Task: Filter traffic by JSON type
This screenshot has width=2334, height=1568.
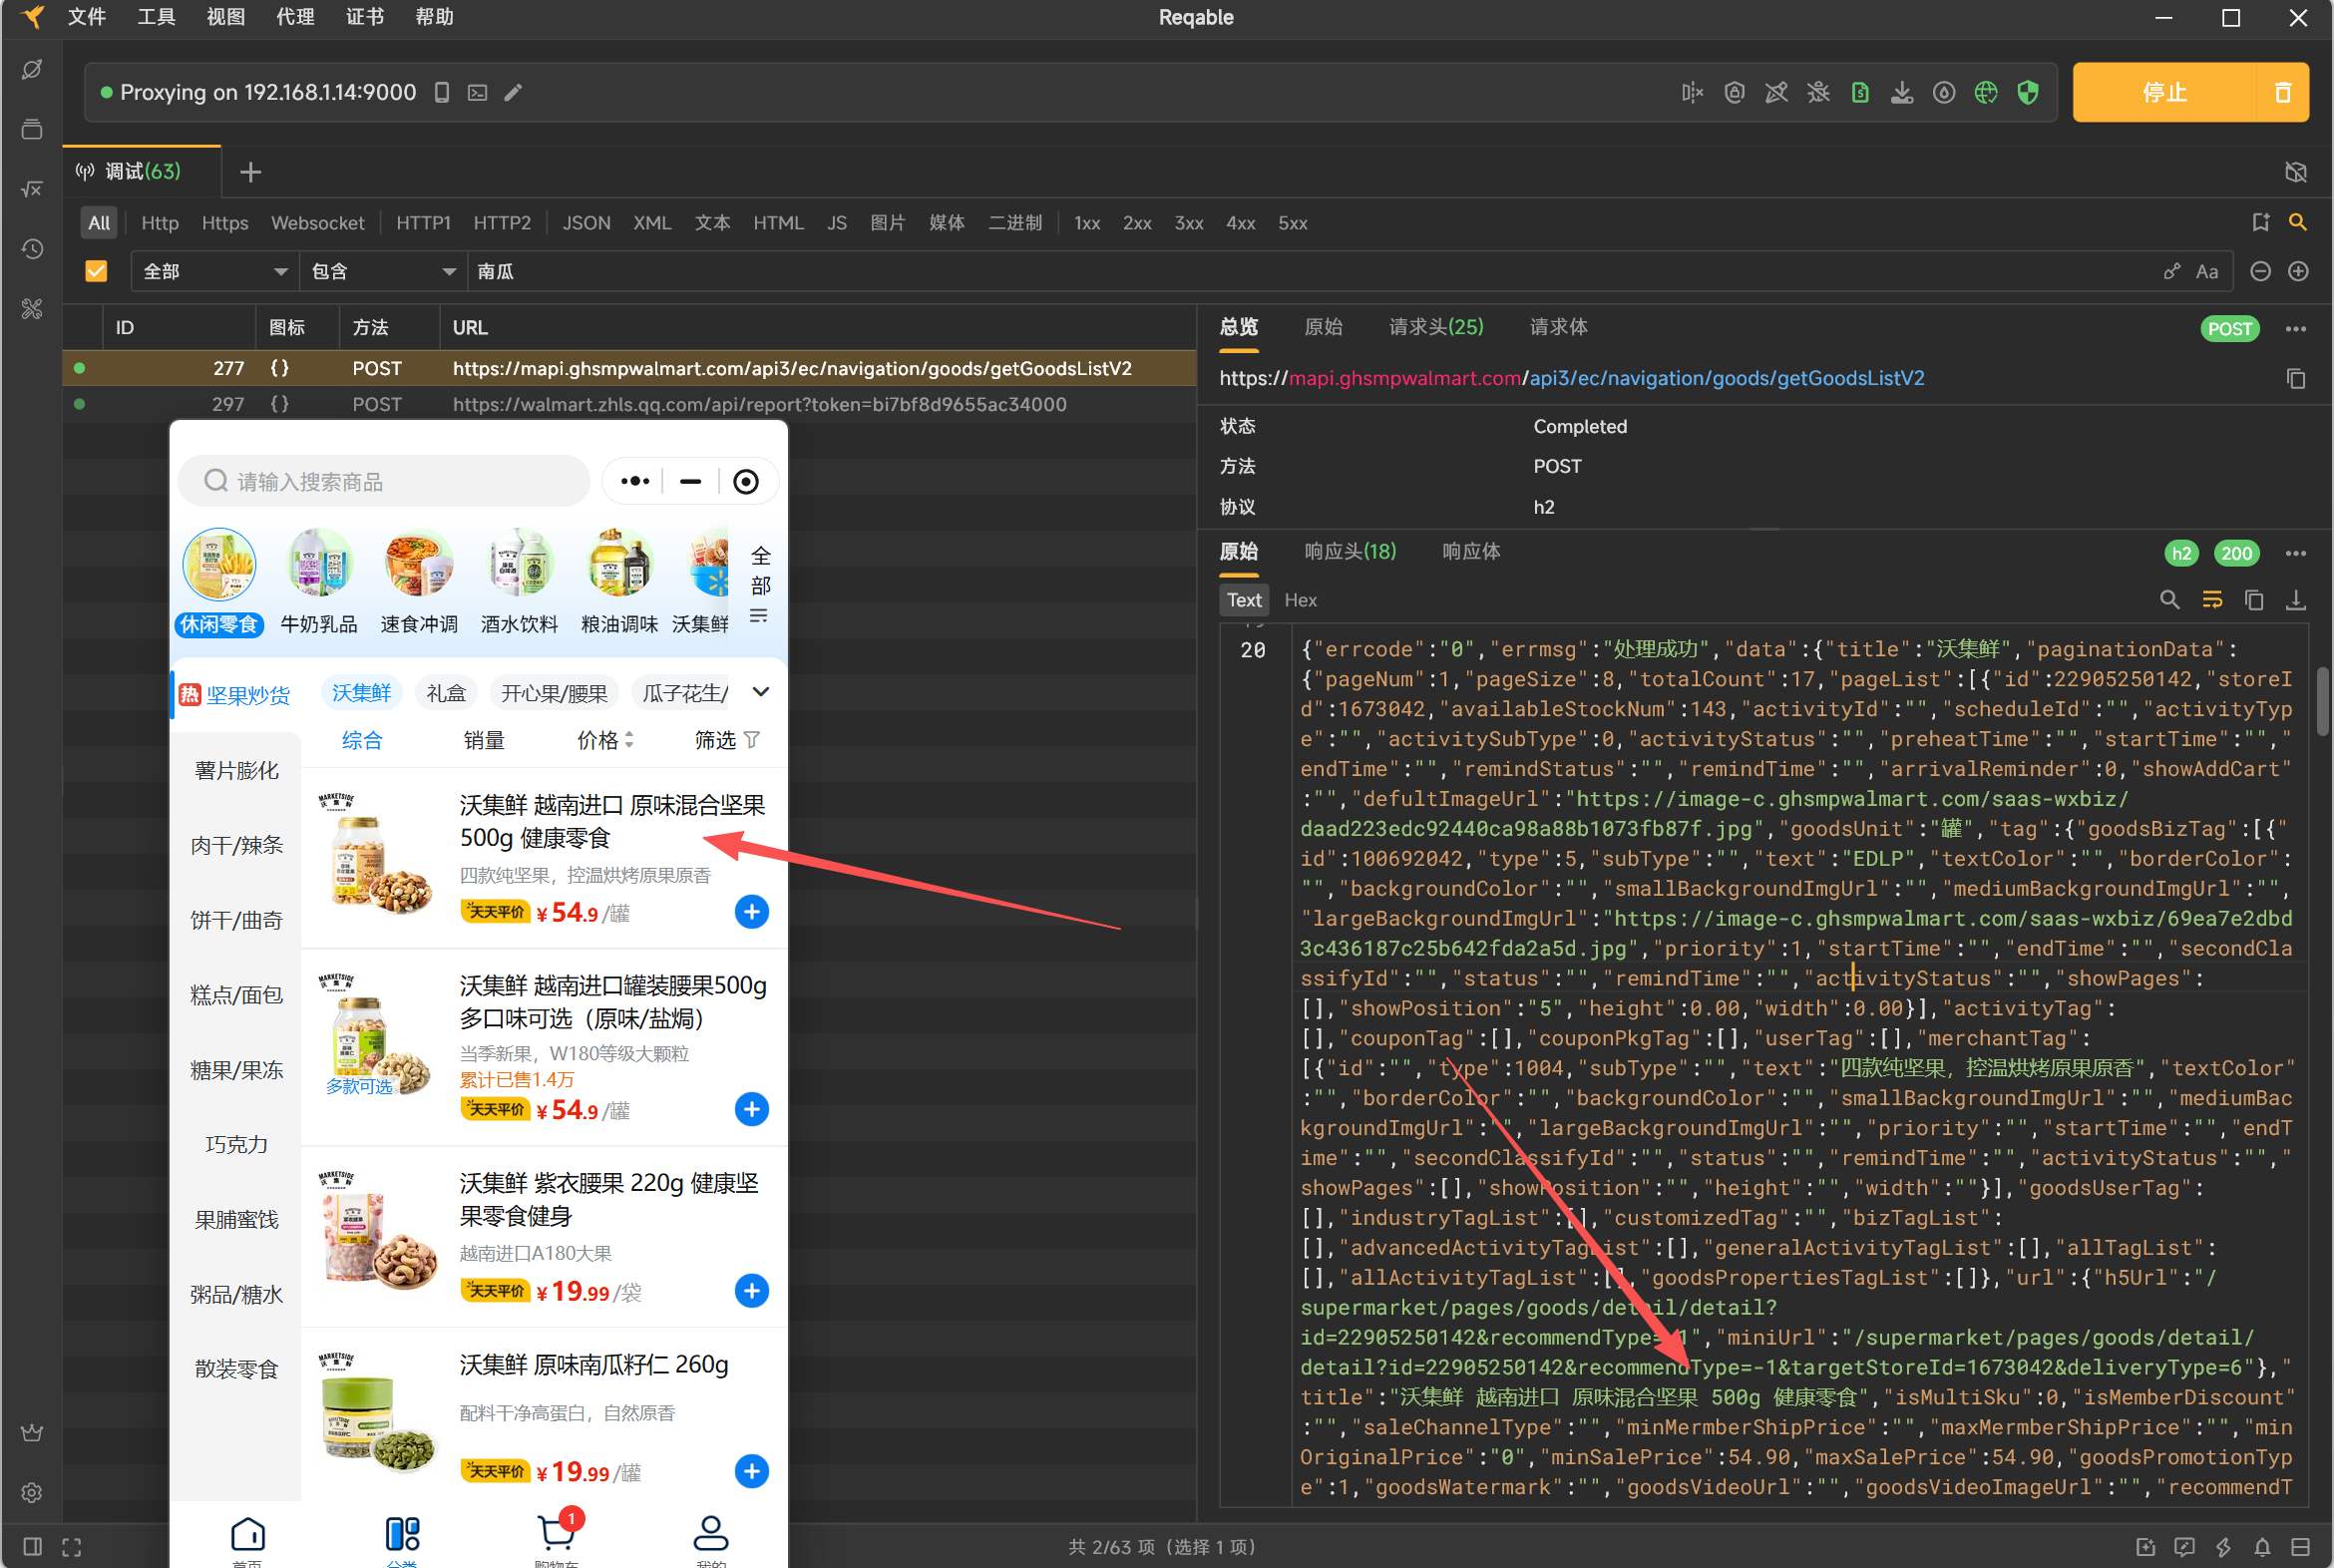Action: (x=586, y=223)
